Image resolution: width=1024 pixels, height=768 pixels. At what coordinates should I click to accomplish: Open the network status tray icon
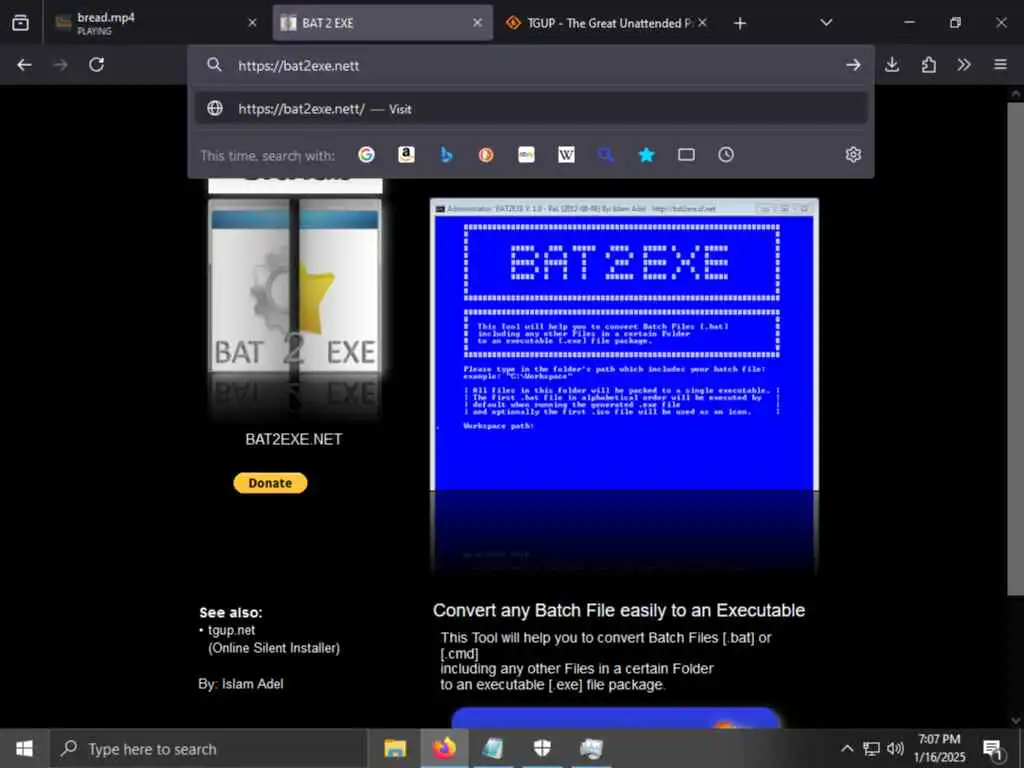click(x=871, y=748)
